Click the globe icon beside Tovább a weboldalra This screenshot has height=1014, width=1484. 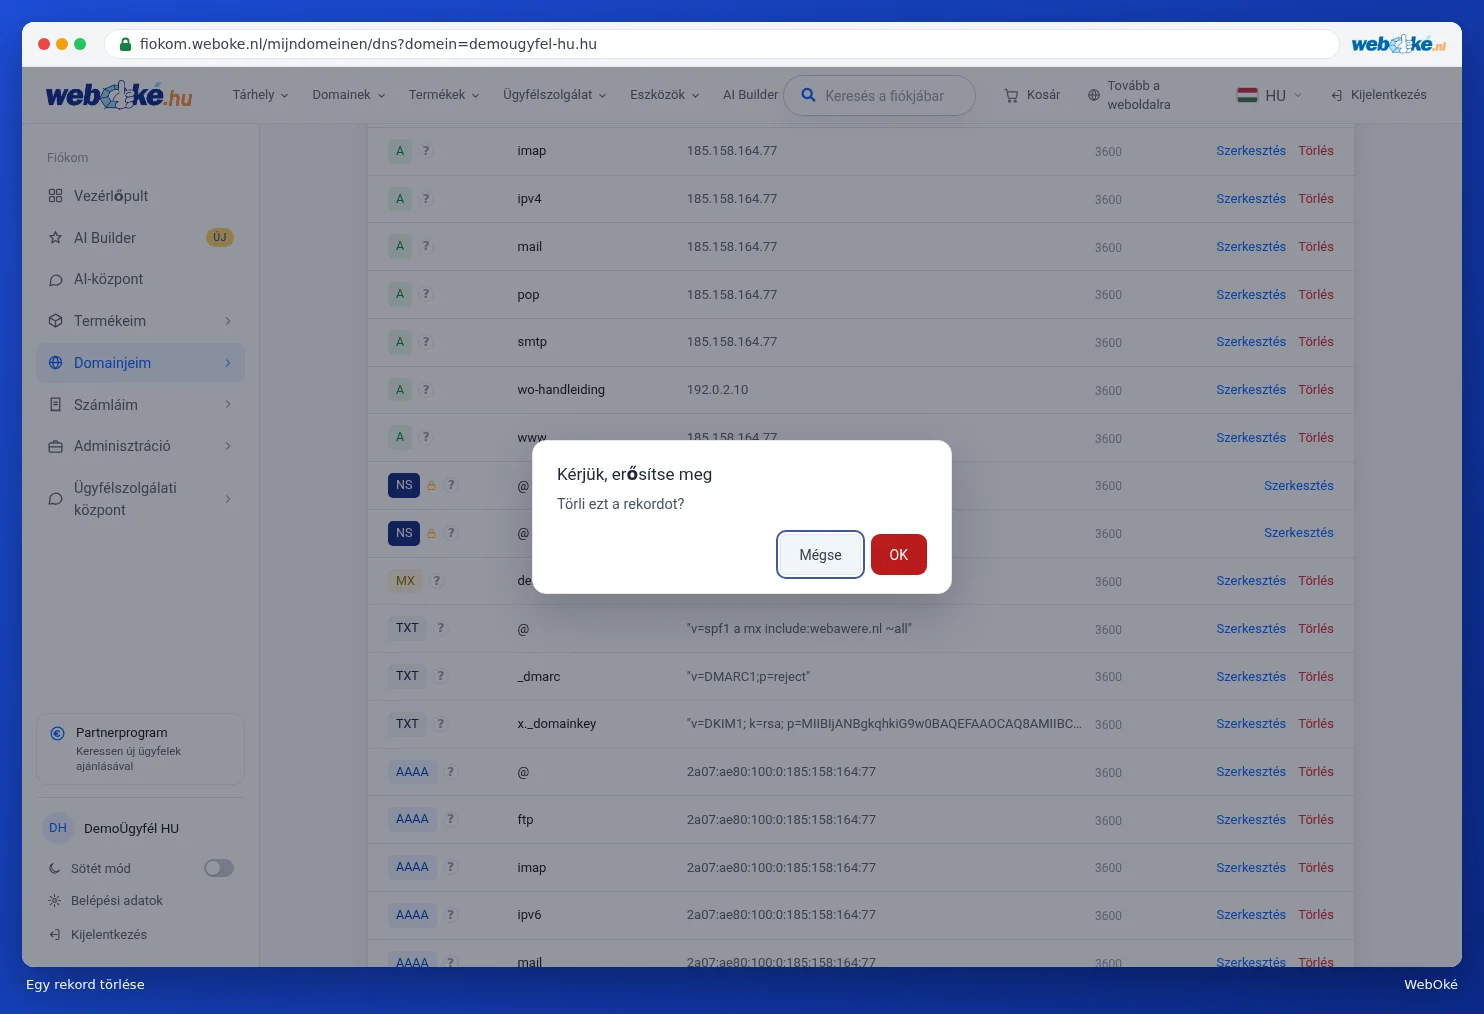click(1093, 95)
